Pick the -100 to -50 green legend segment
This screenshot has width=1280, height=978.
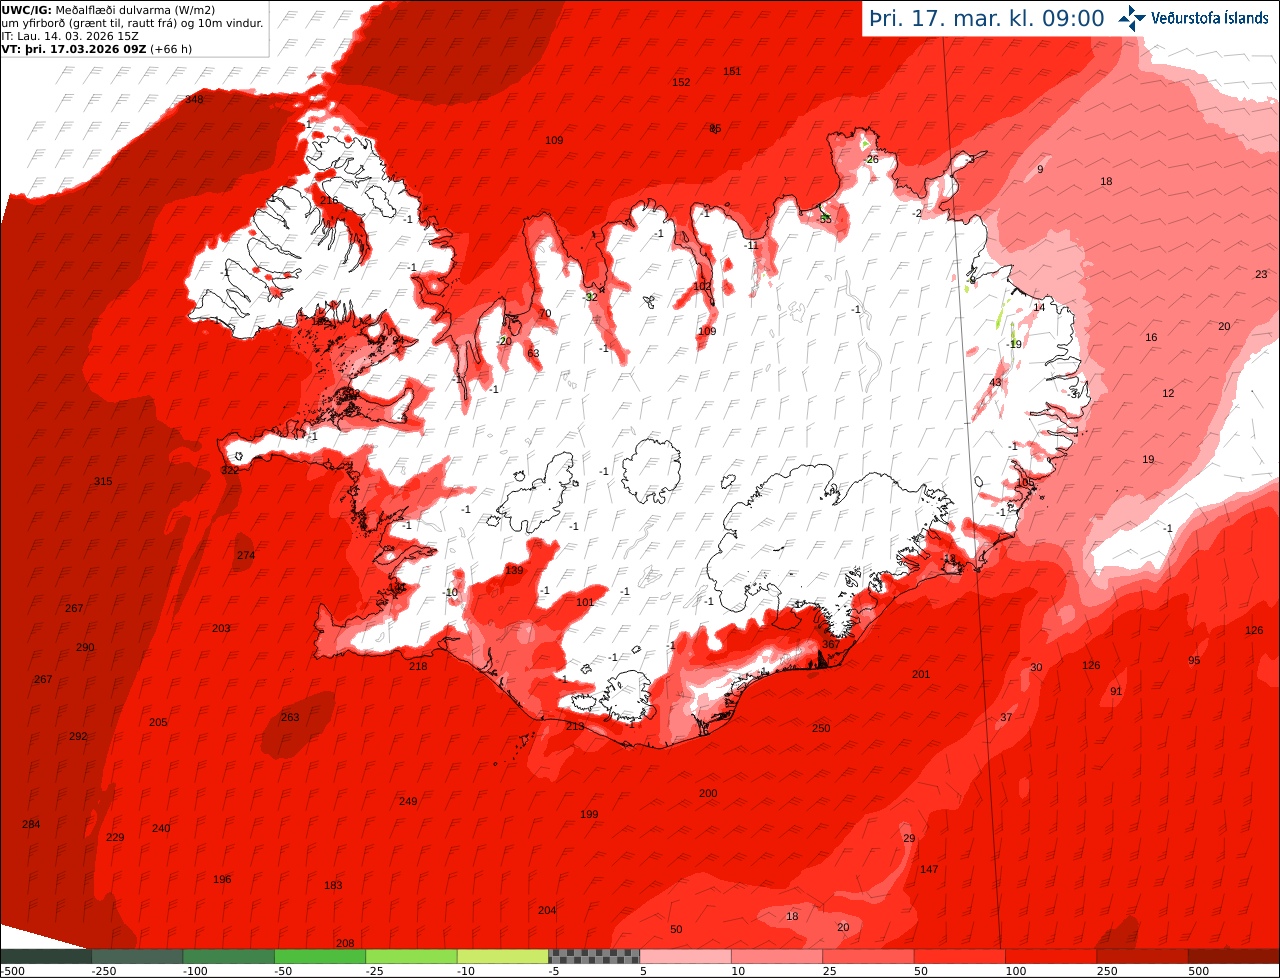228,956
